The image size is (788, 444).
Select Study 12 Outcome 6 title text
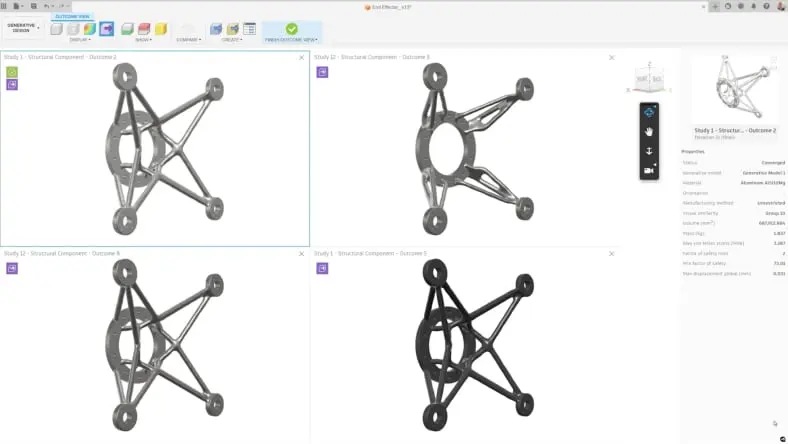click(x=62, y=253)
